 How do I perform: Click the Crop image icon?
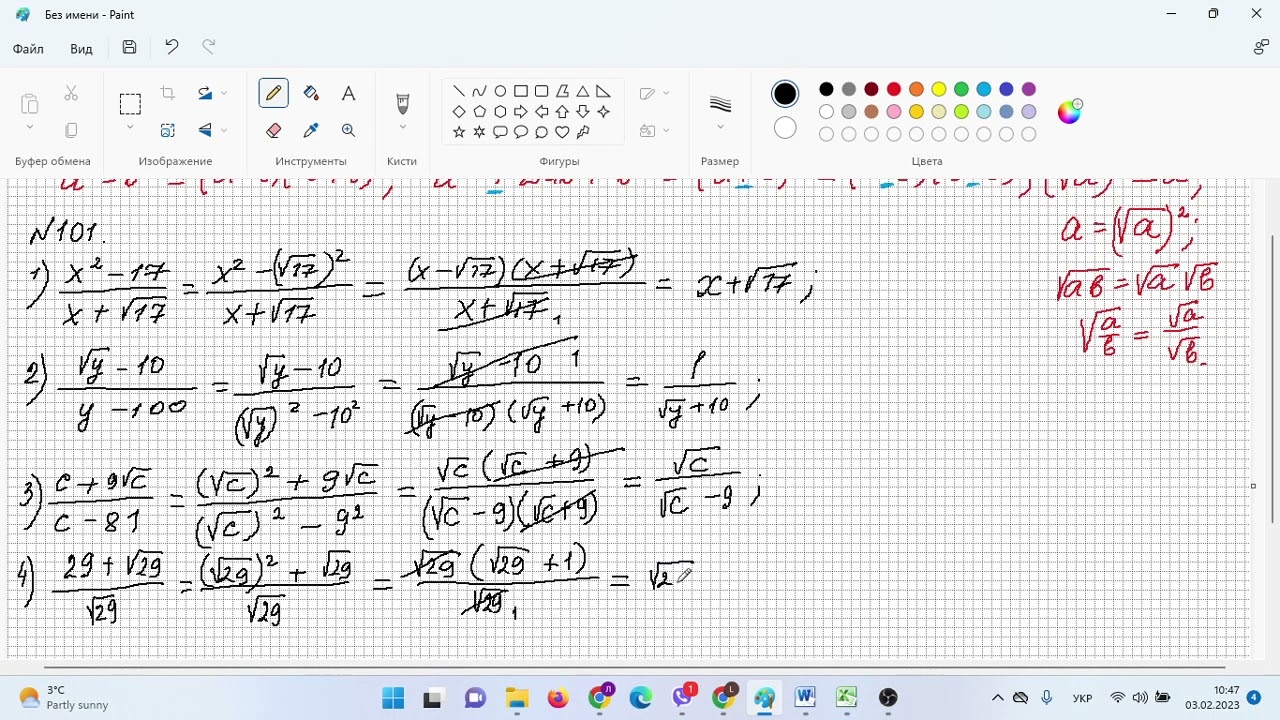click(x=168, y=93)
